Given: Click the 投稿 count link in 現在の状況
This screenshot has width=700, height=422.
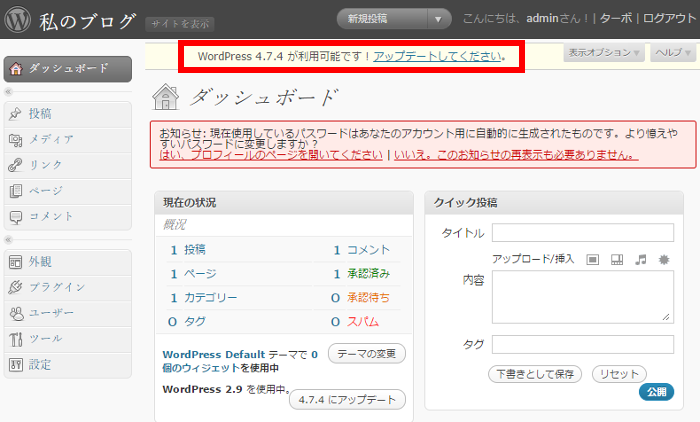Looking at the screenshot, I should [x=195, y=250].
